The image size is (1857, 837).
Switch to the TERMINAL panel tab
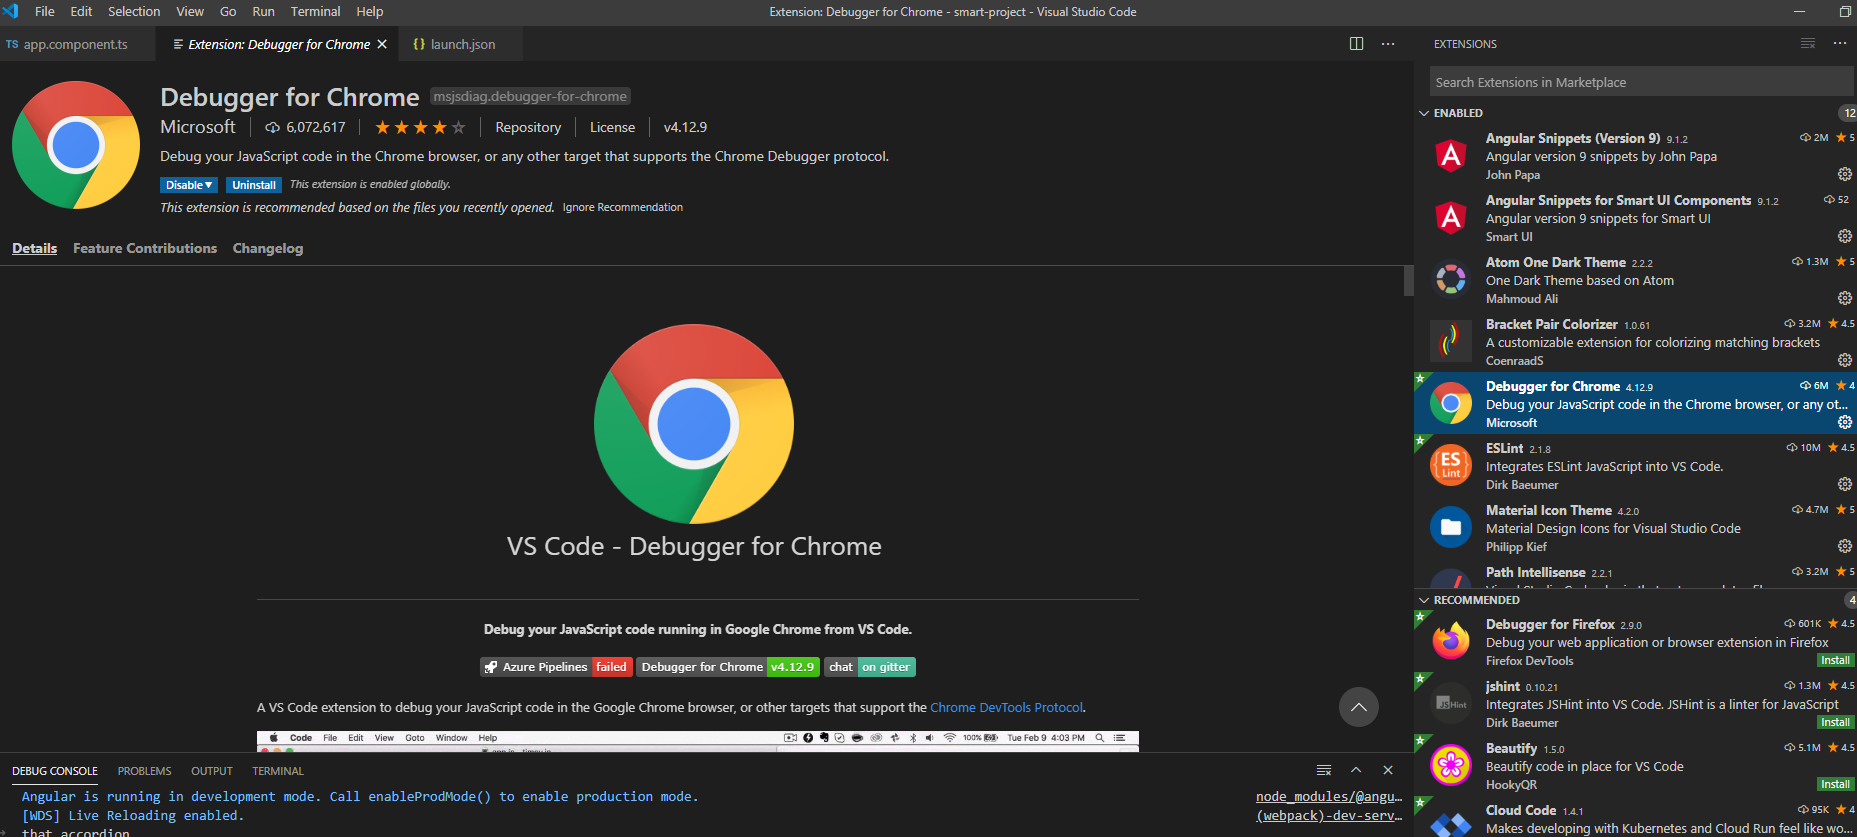[278, 771]
